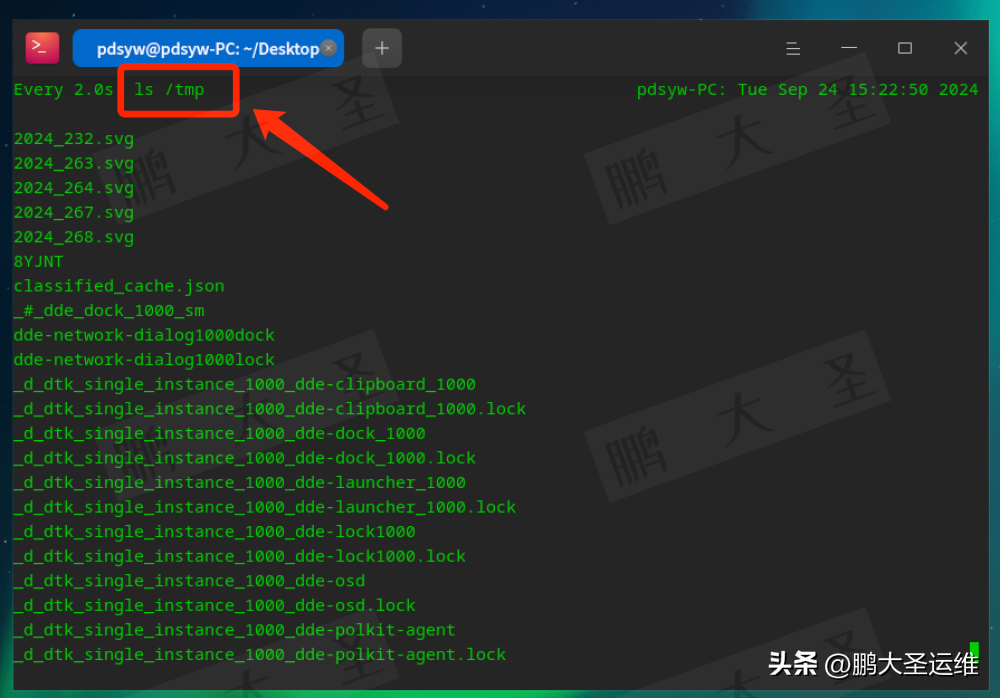This screenshot has width=1000, height=698.
Task: Close the ~/Desktop terminal tab
Action: point(328,48)
